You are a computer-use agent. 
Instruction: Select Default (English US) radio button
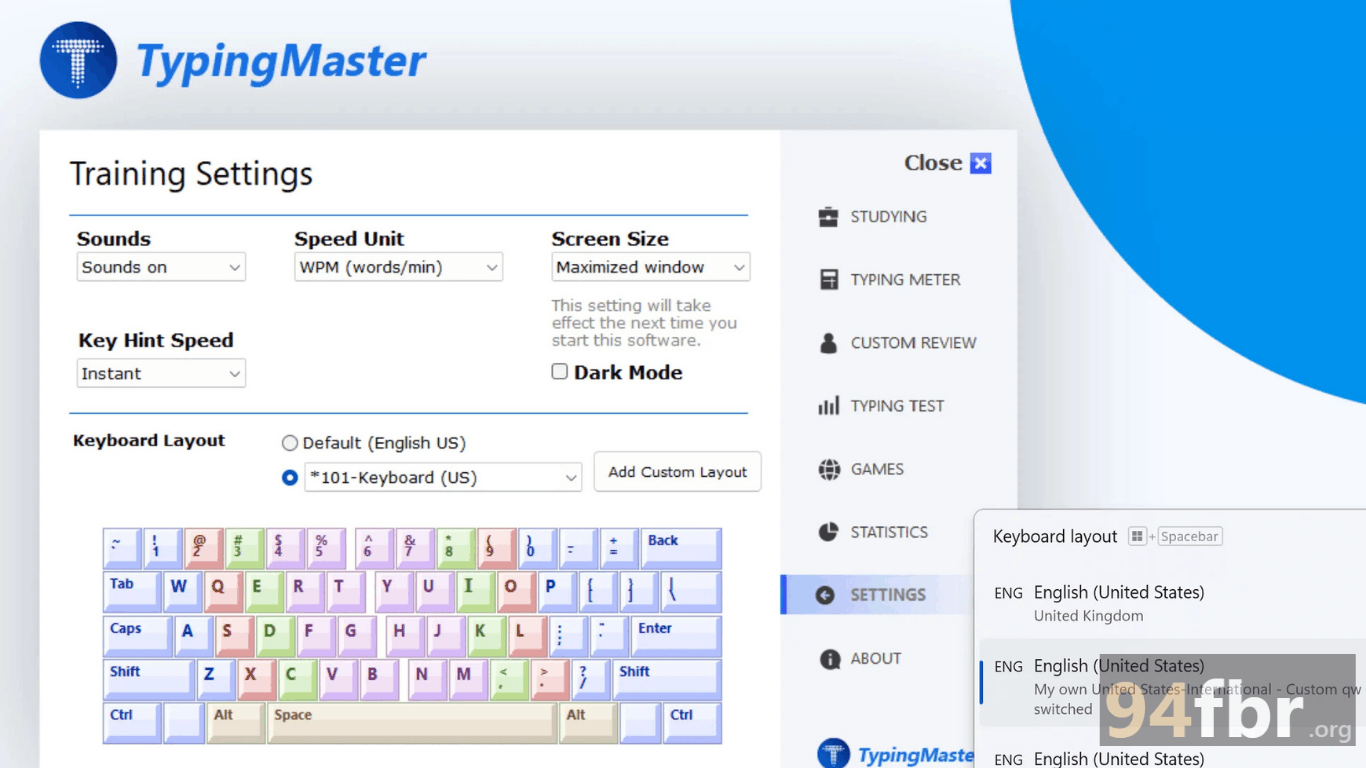click(x=290, y=443)
